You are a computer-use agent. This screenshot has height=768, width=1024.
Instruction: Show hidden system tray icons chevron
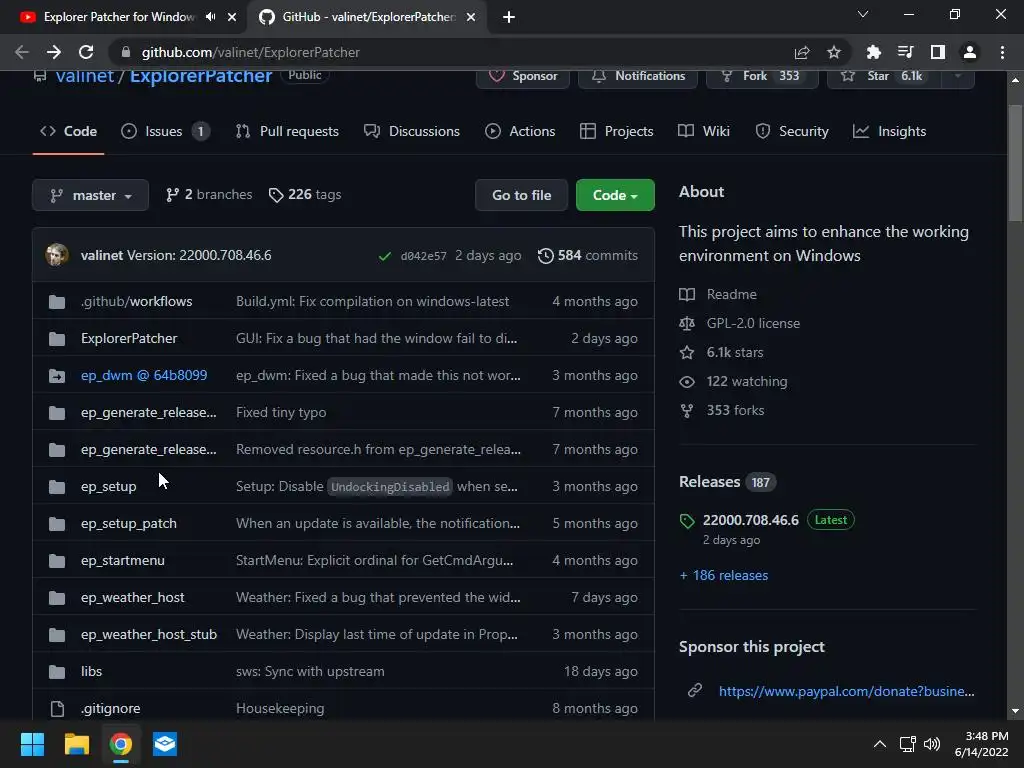tap(880, 744)
